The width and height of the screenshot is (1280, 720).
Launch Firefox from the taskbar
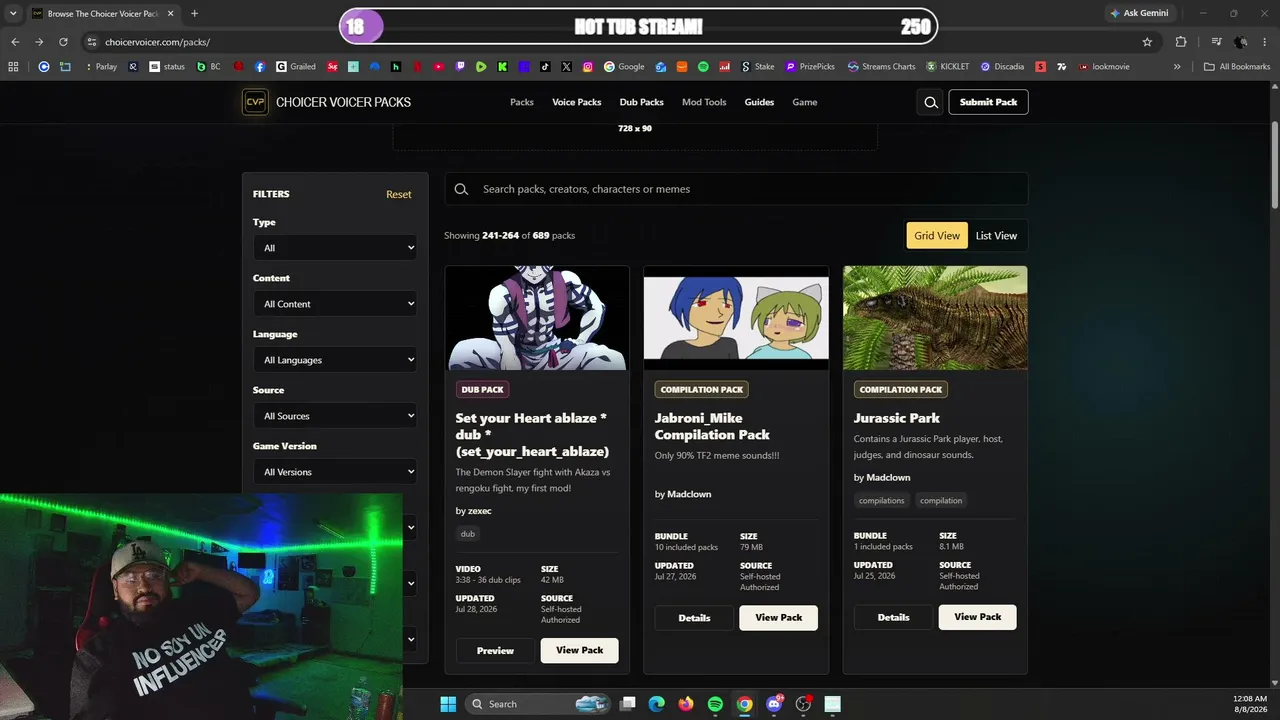pos(685,704)
